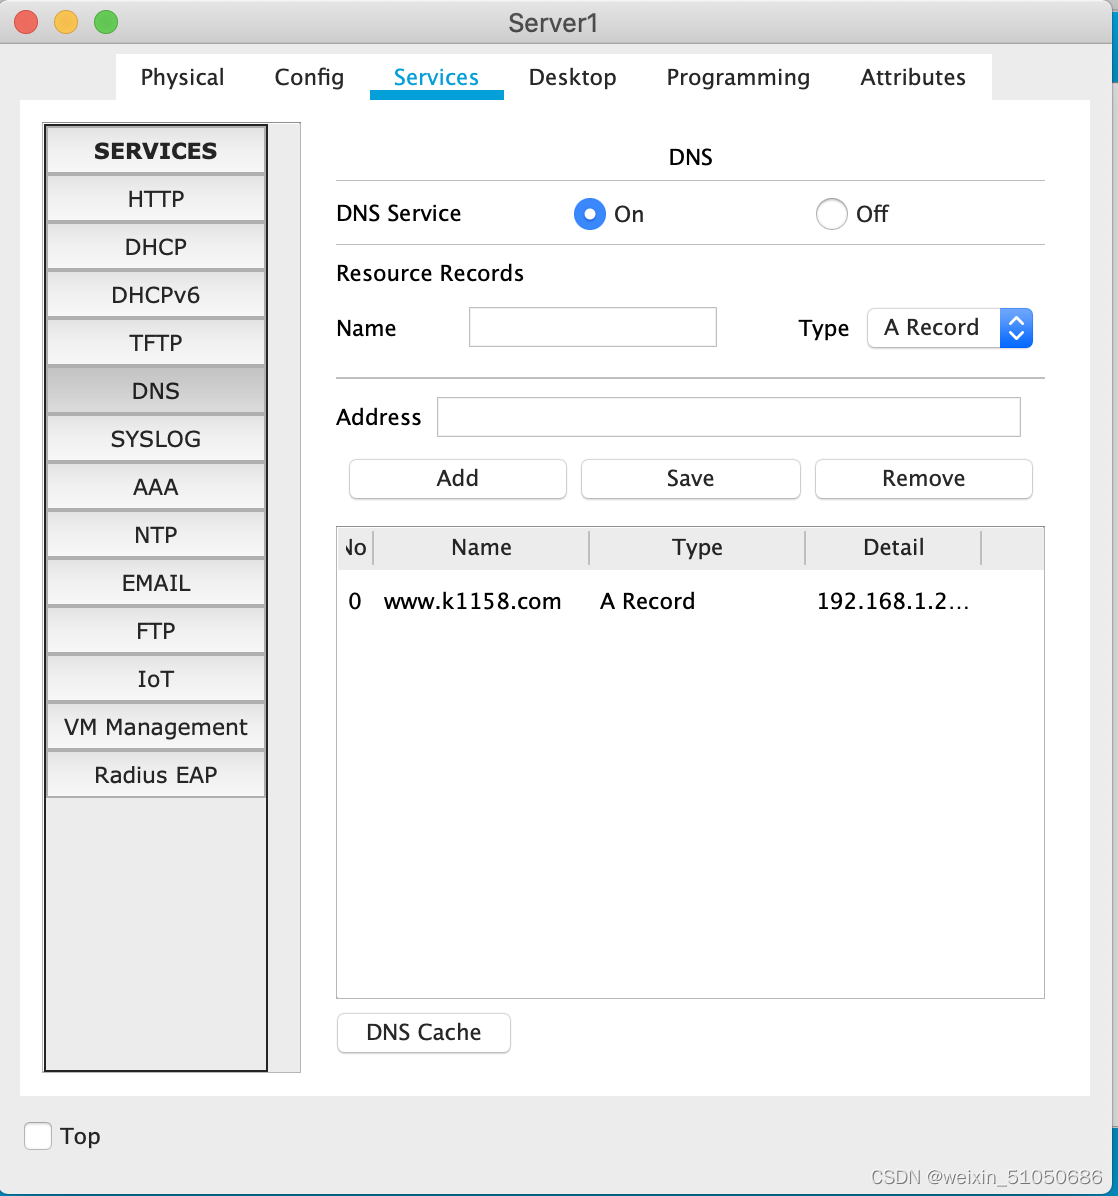Turn the DNS Service Off
The image size is (1118, 1196).
pyautogui.click(x=831, y=213)
